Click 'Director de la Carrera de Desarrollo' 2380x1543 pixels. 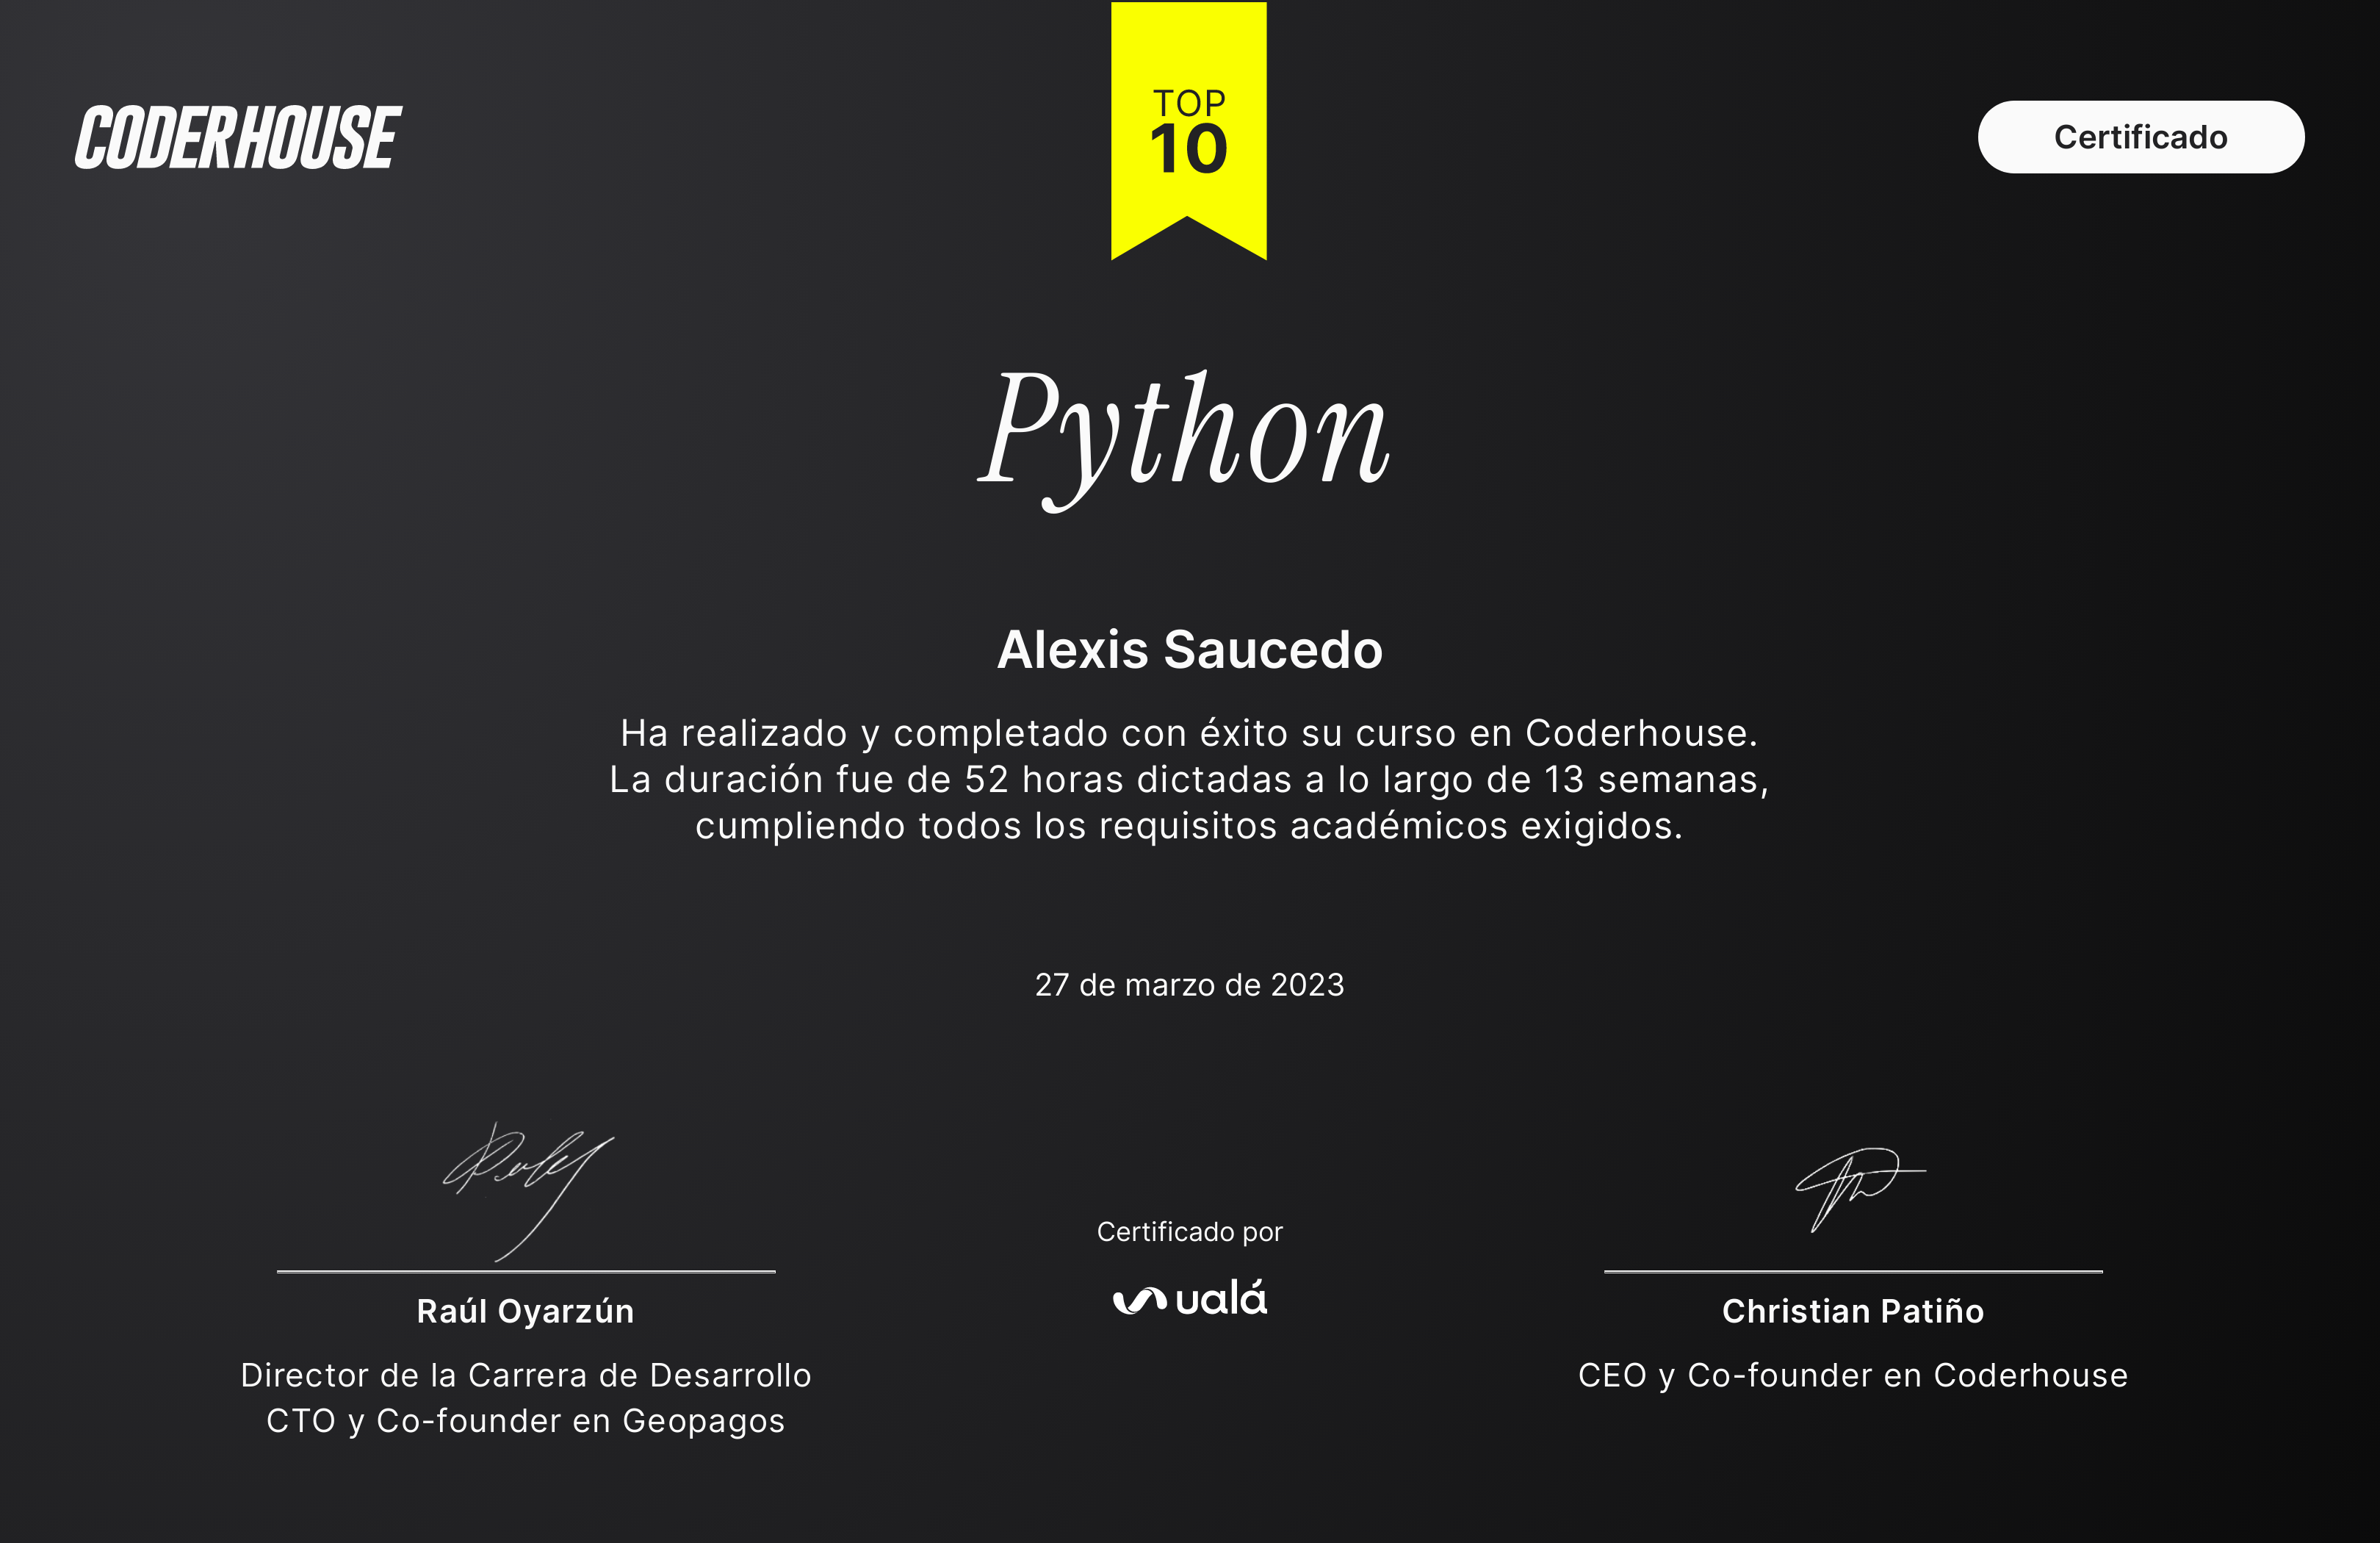coord(526,1376)
